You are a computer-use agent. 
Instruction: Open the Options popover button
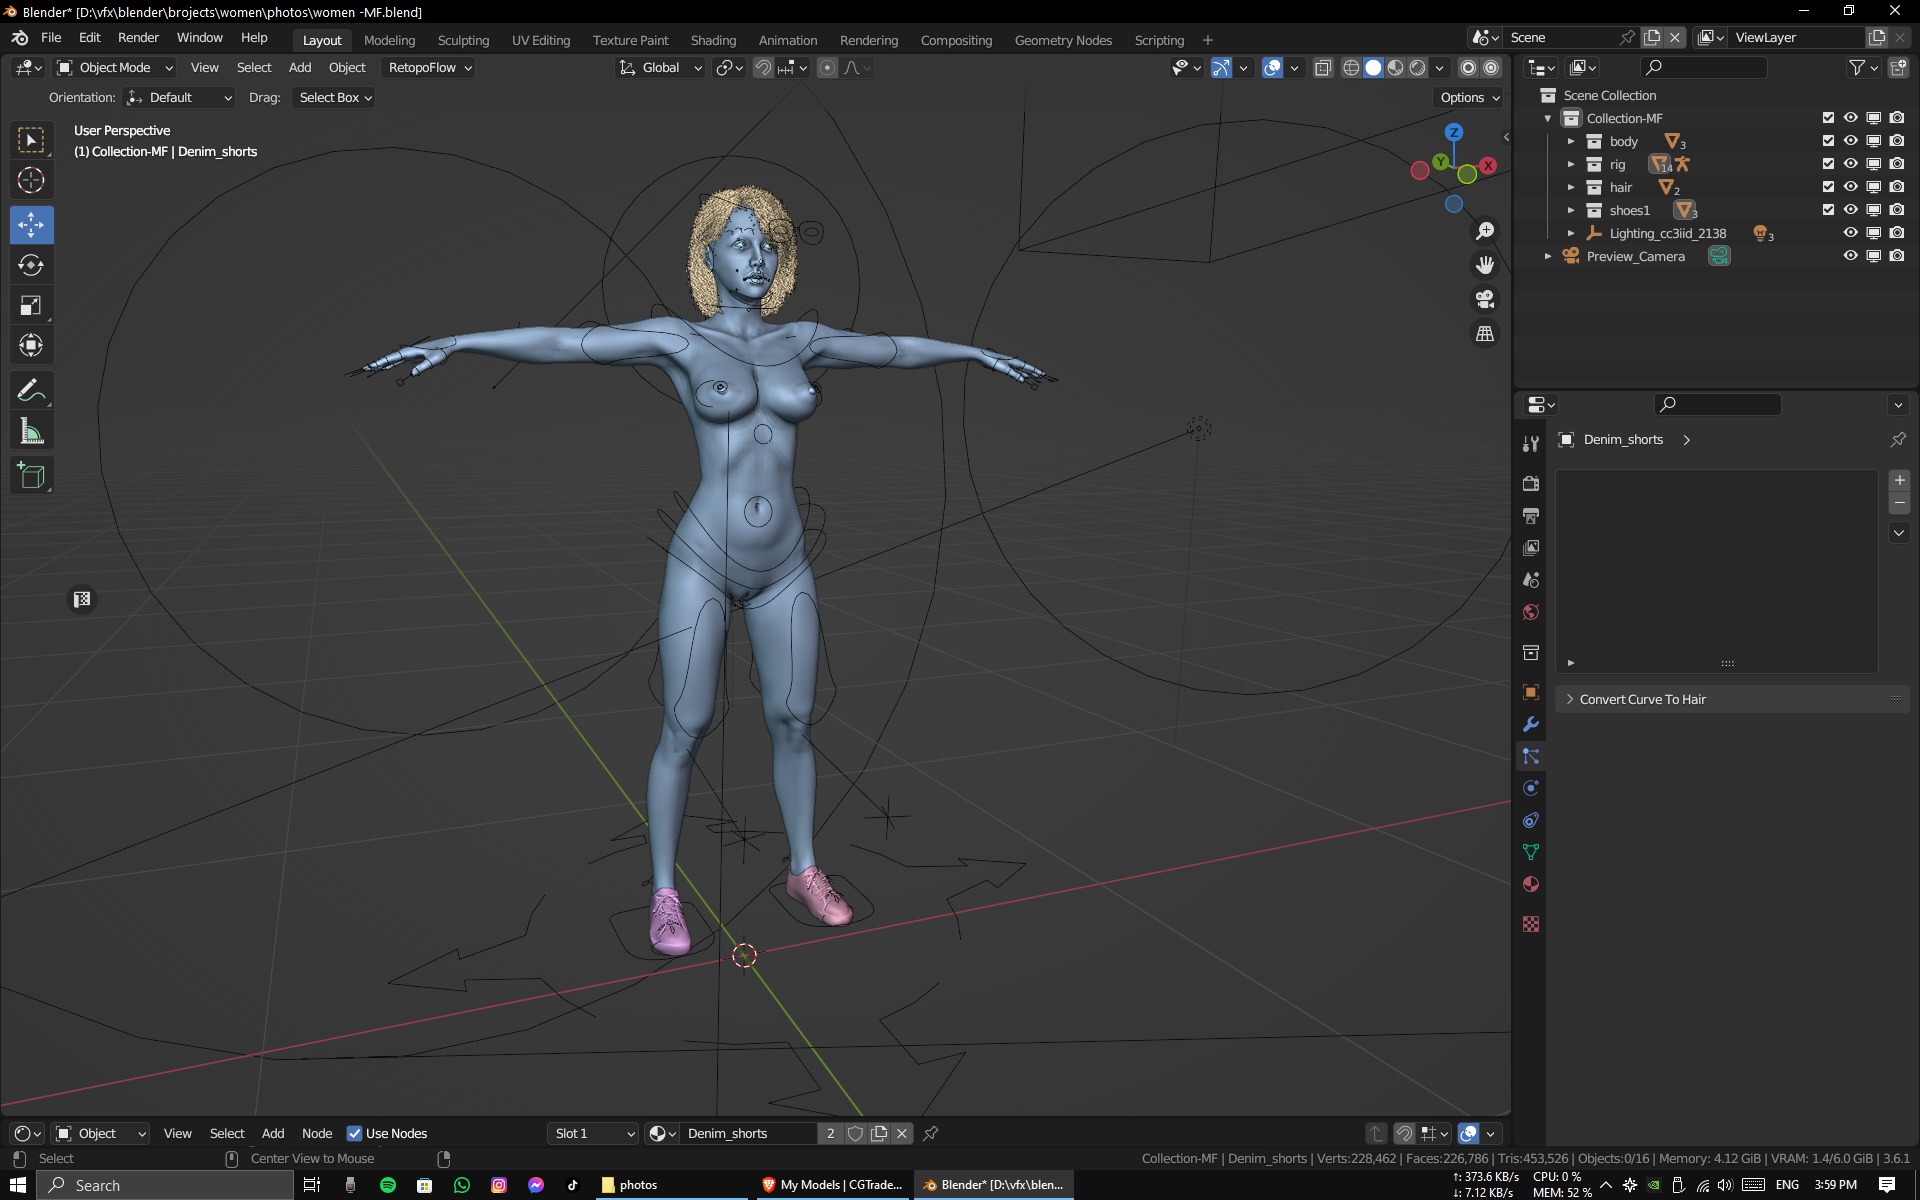click(1469, 98)
